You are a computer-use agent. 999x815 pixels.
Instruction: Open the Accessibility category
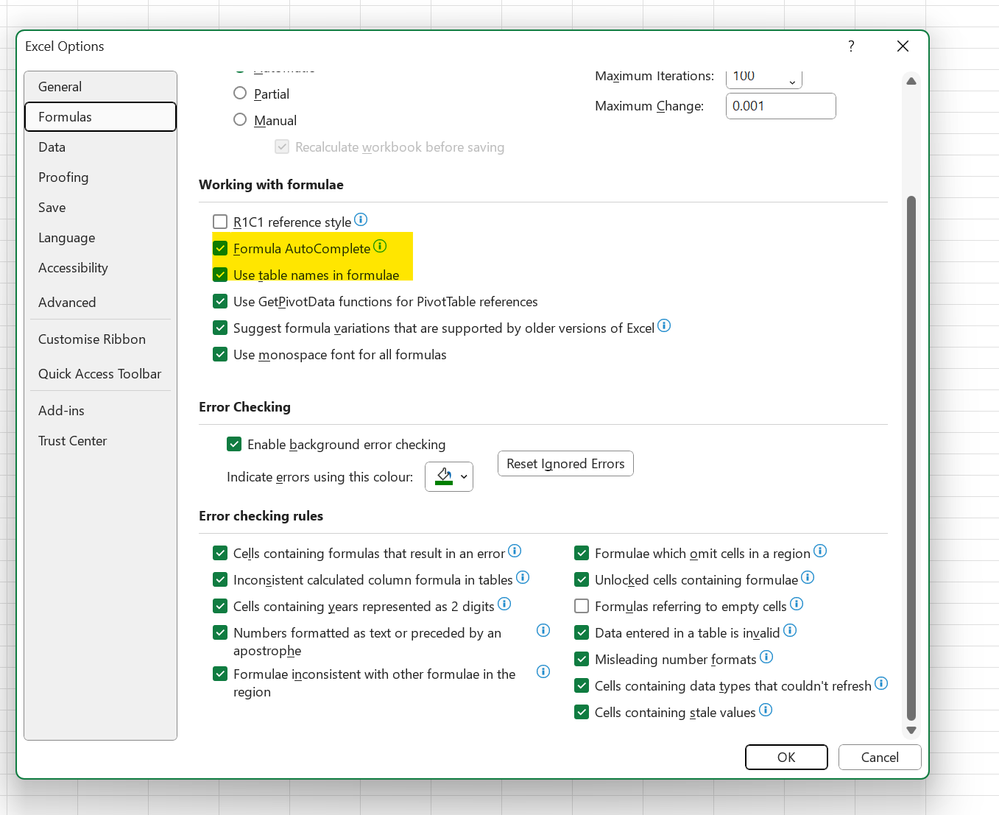(101, 268)
